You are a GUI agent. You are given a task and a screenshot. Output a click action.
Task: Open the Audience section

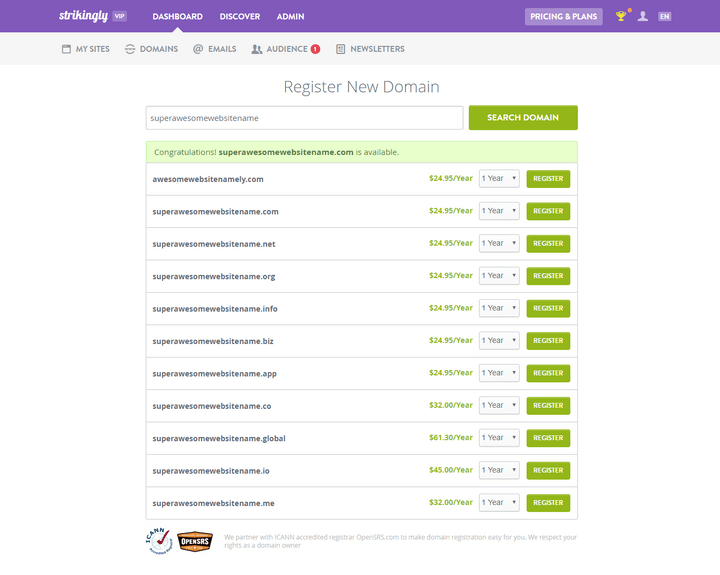(280, 49)
